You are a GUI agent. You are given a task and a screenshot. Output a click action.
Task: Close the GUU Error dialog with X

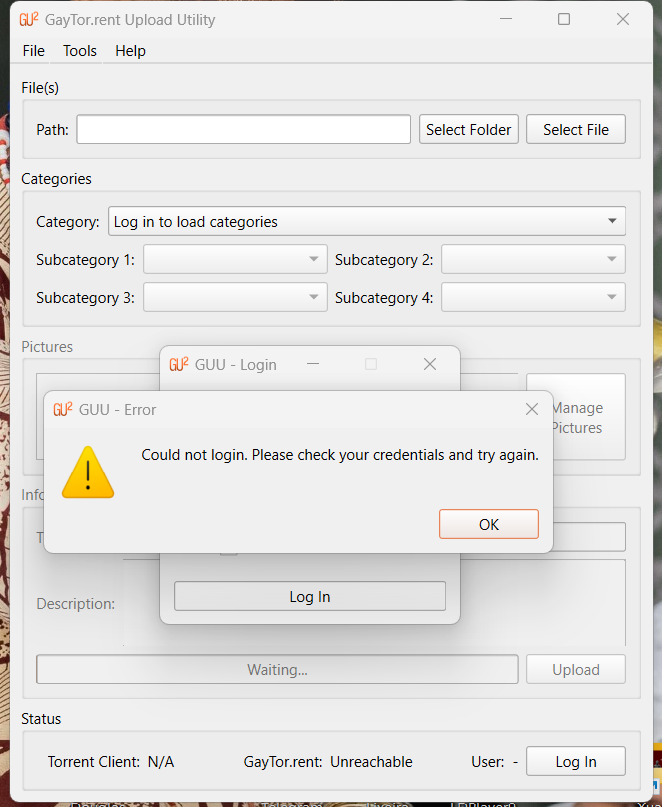coord(532,409)
